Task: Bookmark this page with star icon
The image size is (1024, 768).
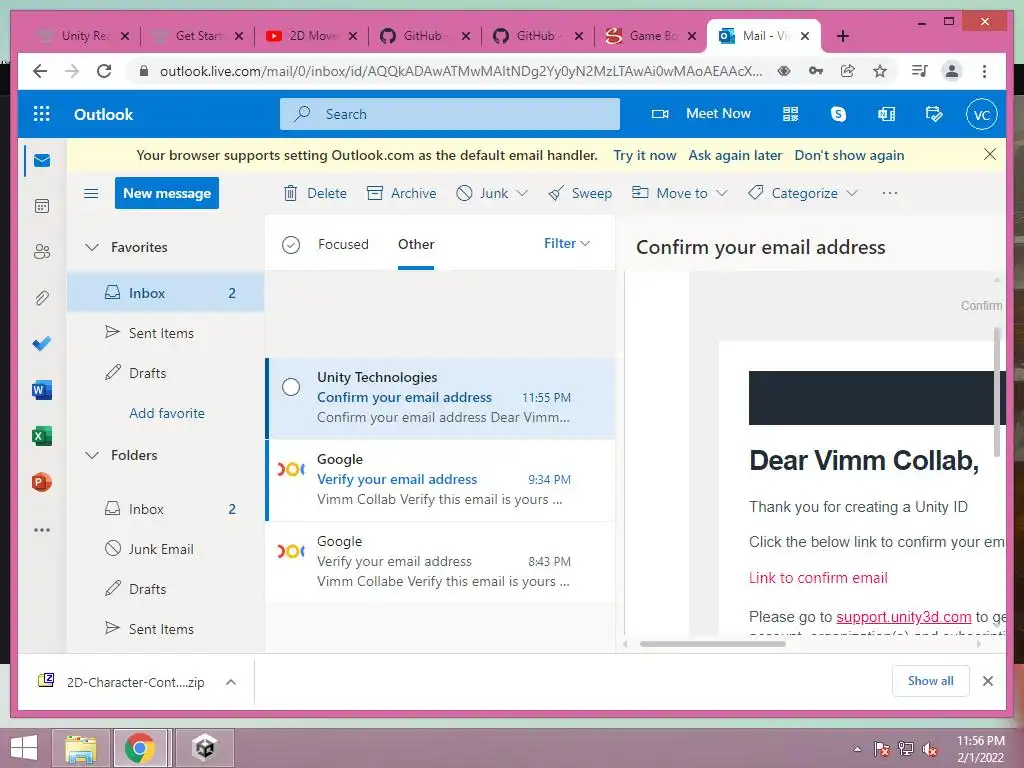Action: click(880, 71)
